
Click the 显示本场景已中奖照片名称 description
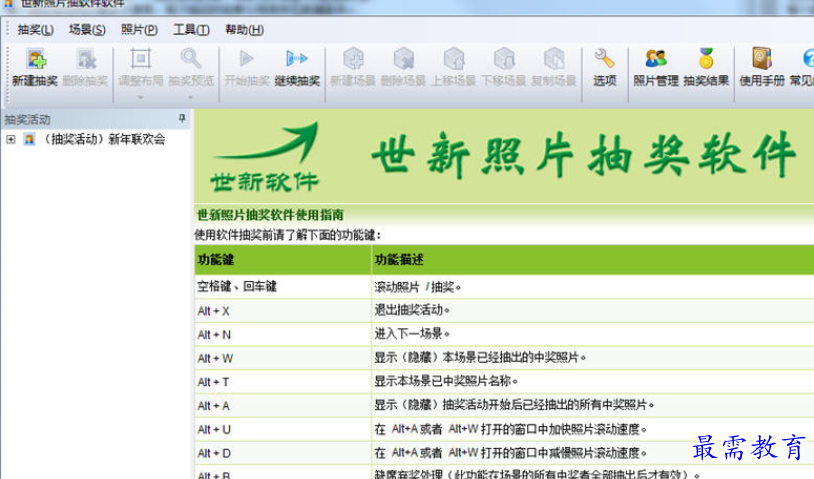click(x=446, y=381)
